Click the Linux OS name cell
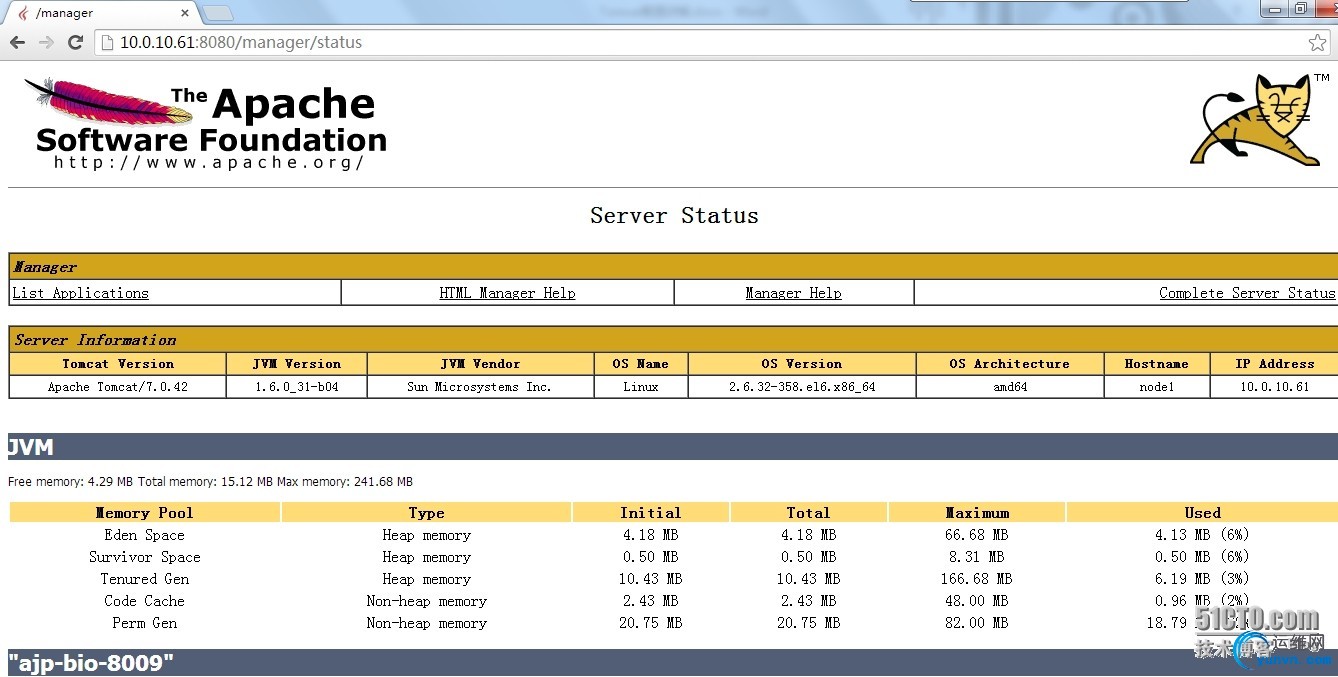 [x=641, y=387]
